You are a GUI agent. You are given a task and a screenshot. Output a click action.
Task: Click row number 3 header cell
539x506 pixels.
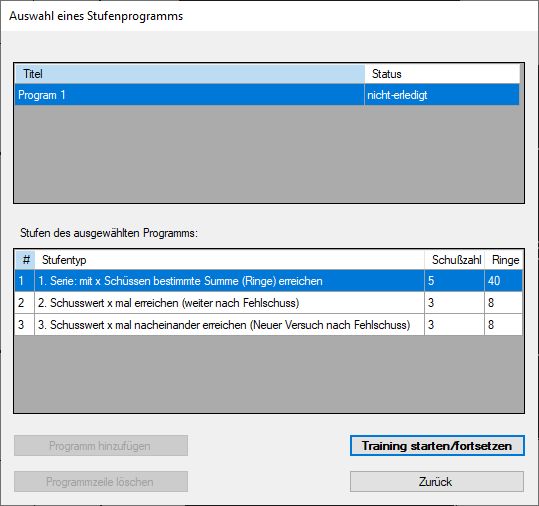[25, 324]
